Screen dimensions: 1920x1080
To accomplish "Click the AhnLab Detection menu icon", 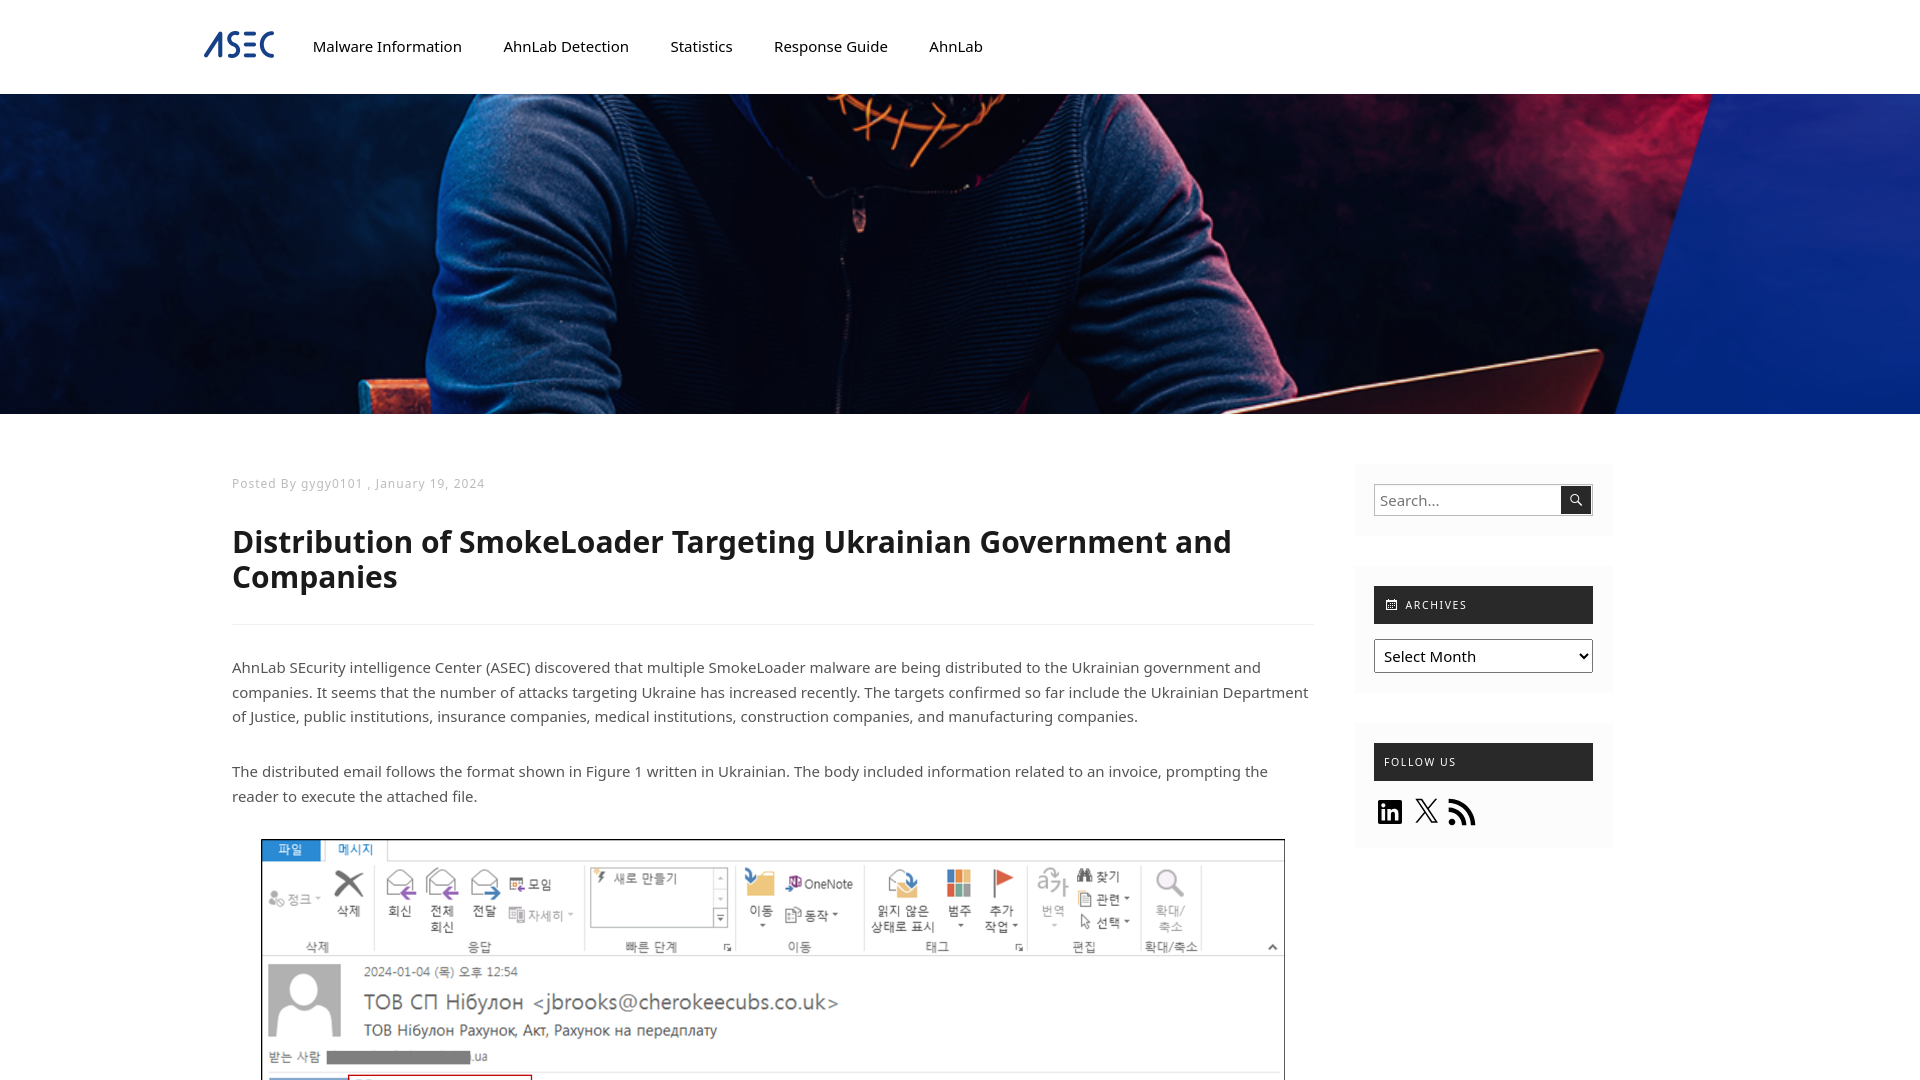I will coord(566,46).
